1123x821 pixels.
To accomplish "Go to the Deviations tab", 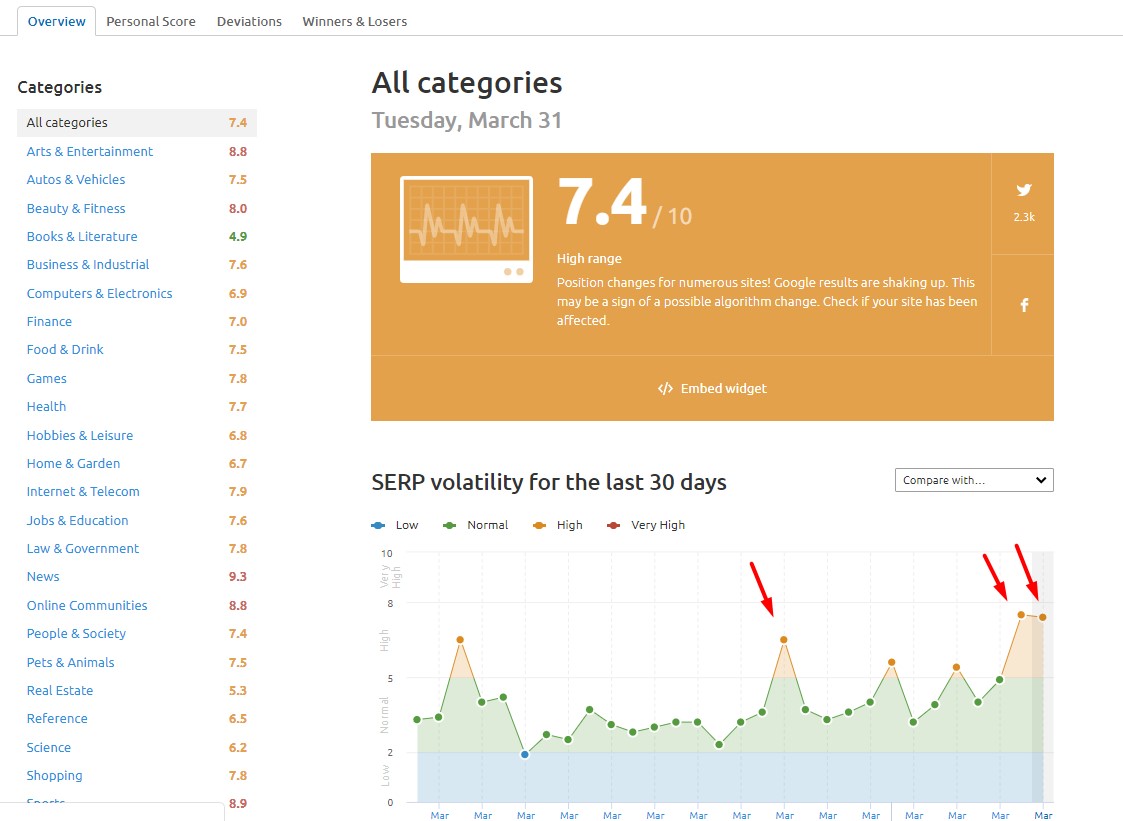I will [249, 21].
